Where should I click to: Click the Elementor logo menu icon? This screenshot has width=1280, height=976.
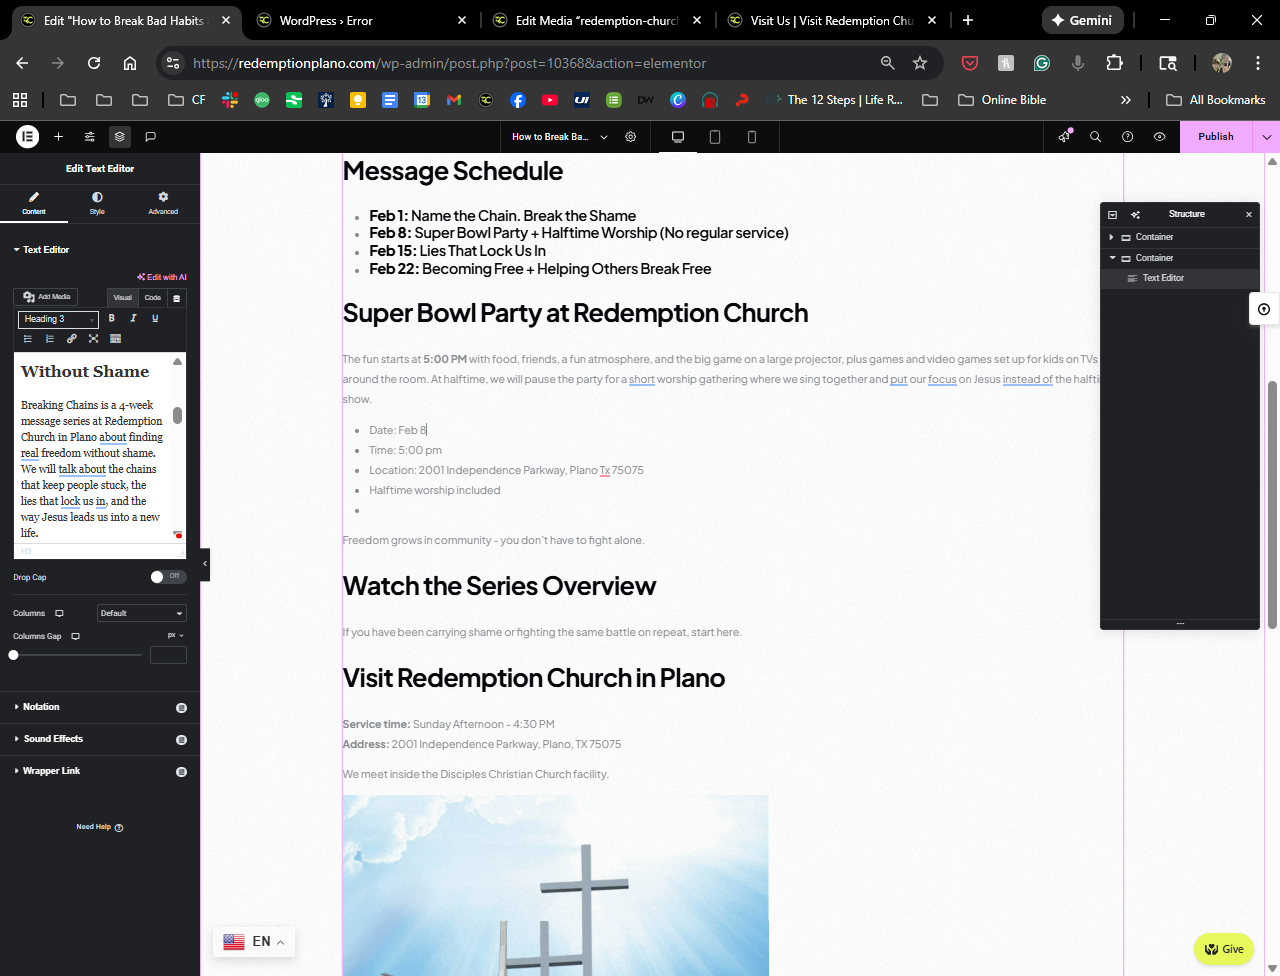(x=27, y=137)
